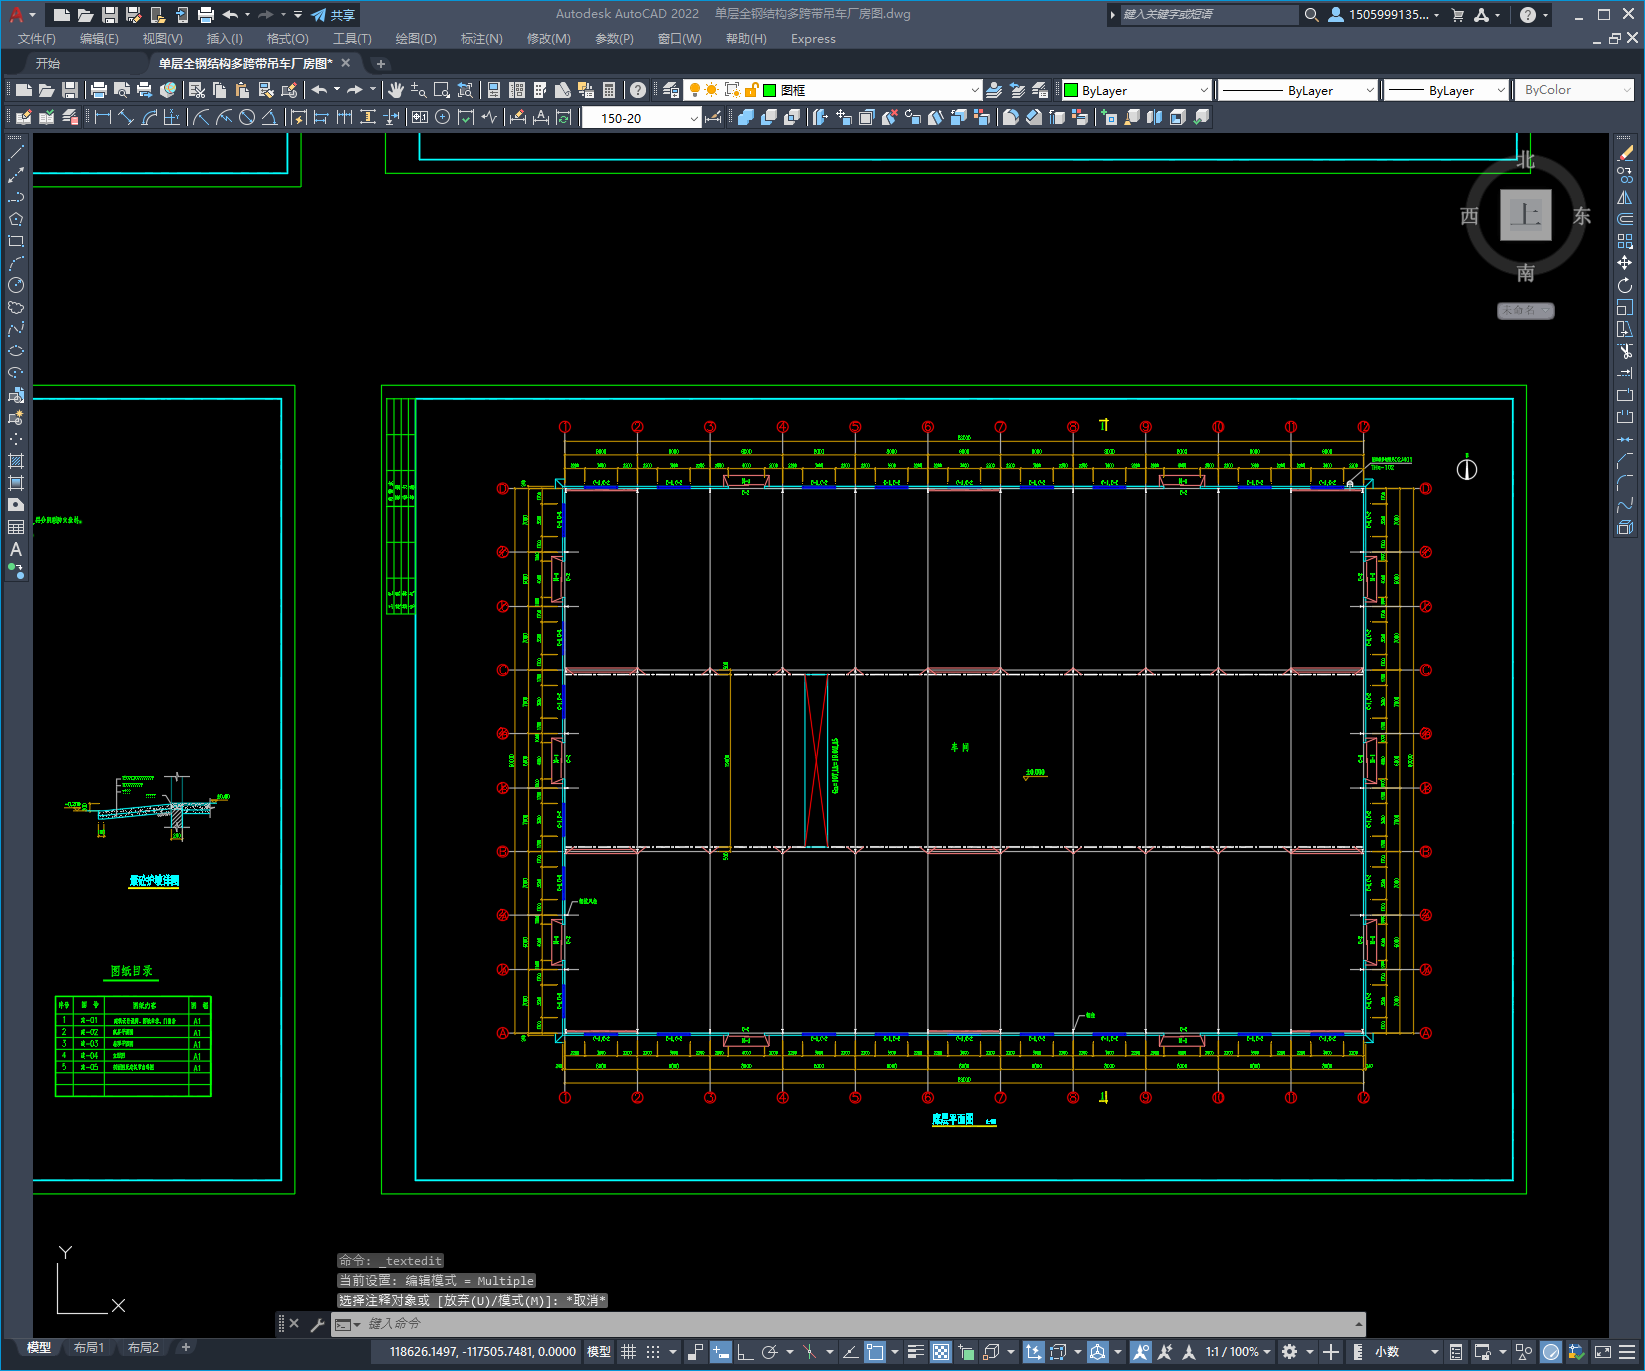Switch to the 开始 tab
This screenshot has width=1645, height=1371.
click(x=48, y=63)
